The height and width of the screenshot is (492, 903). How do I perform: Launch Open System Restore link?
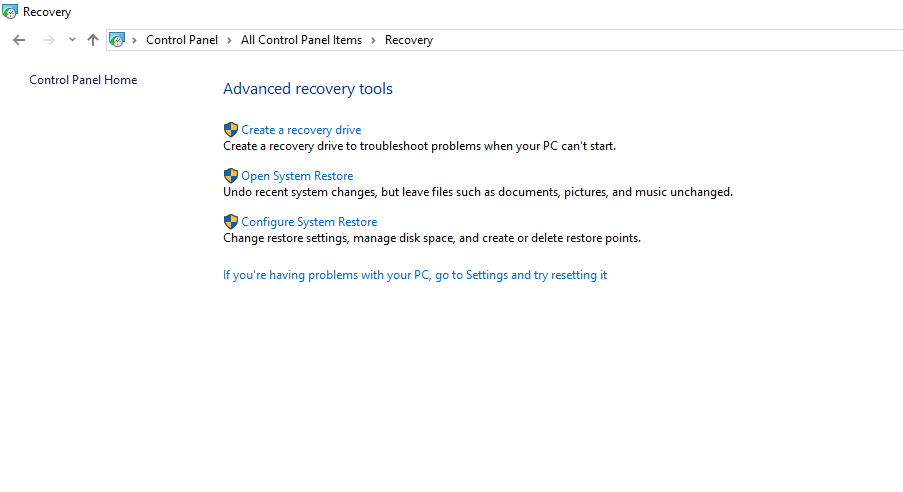297,176
